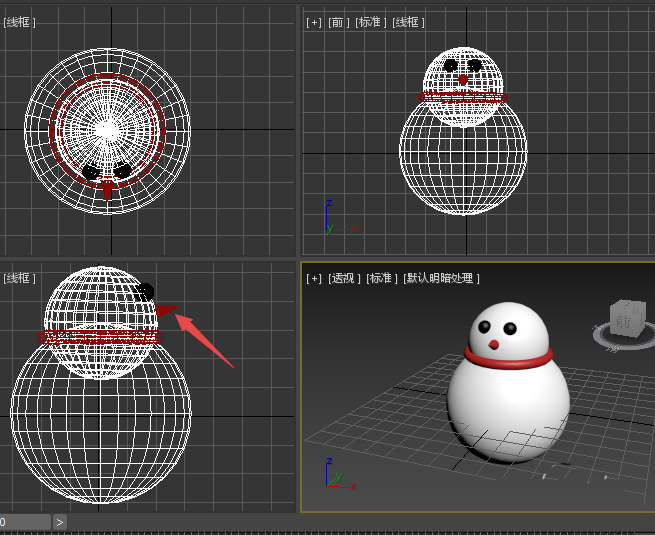Click [标准] label in the perspective viewport
Image resolution: width=655 pixels, height=535 pixels.
tap(381, 278)
